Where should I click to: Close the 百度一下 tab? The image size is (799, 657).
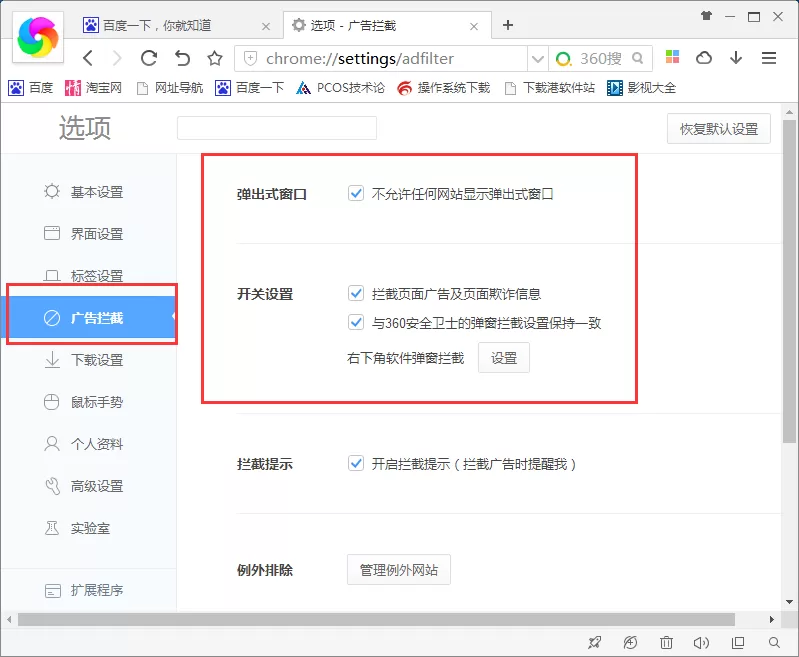265,26
